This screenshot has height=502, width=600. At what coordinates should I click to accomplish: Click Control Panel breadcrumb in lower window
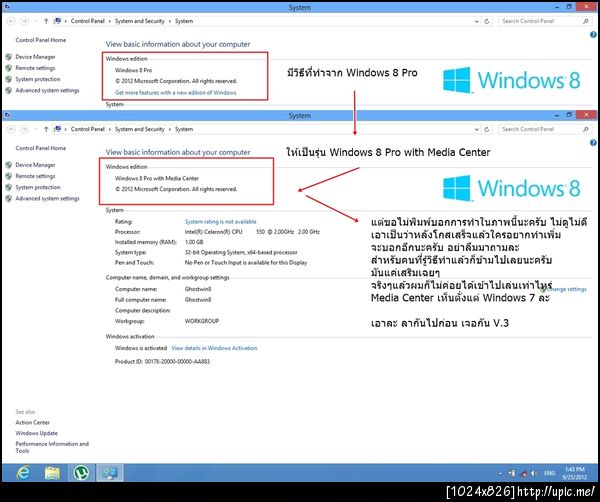coord(88,129)
